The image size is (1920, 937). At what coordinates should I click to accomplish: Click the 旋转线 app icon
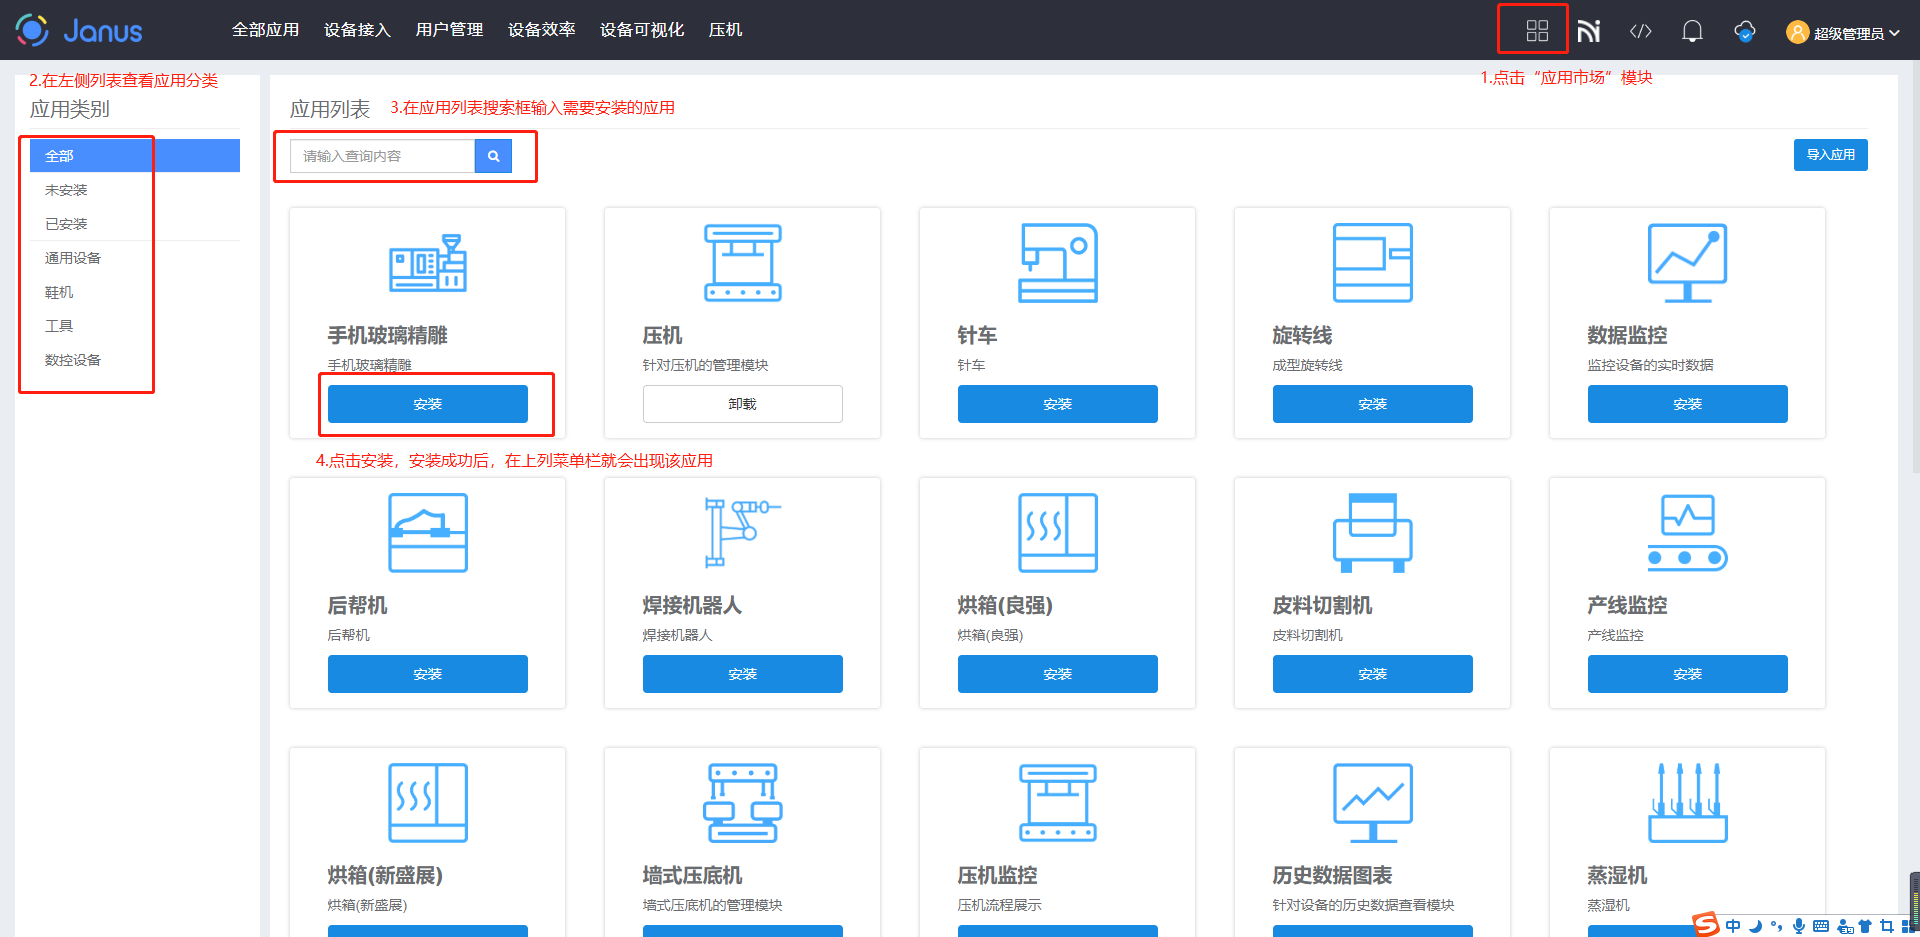(x=1373, y=263)
